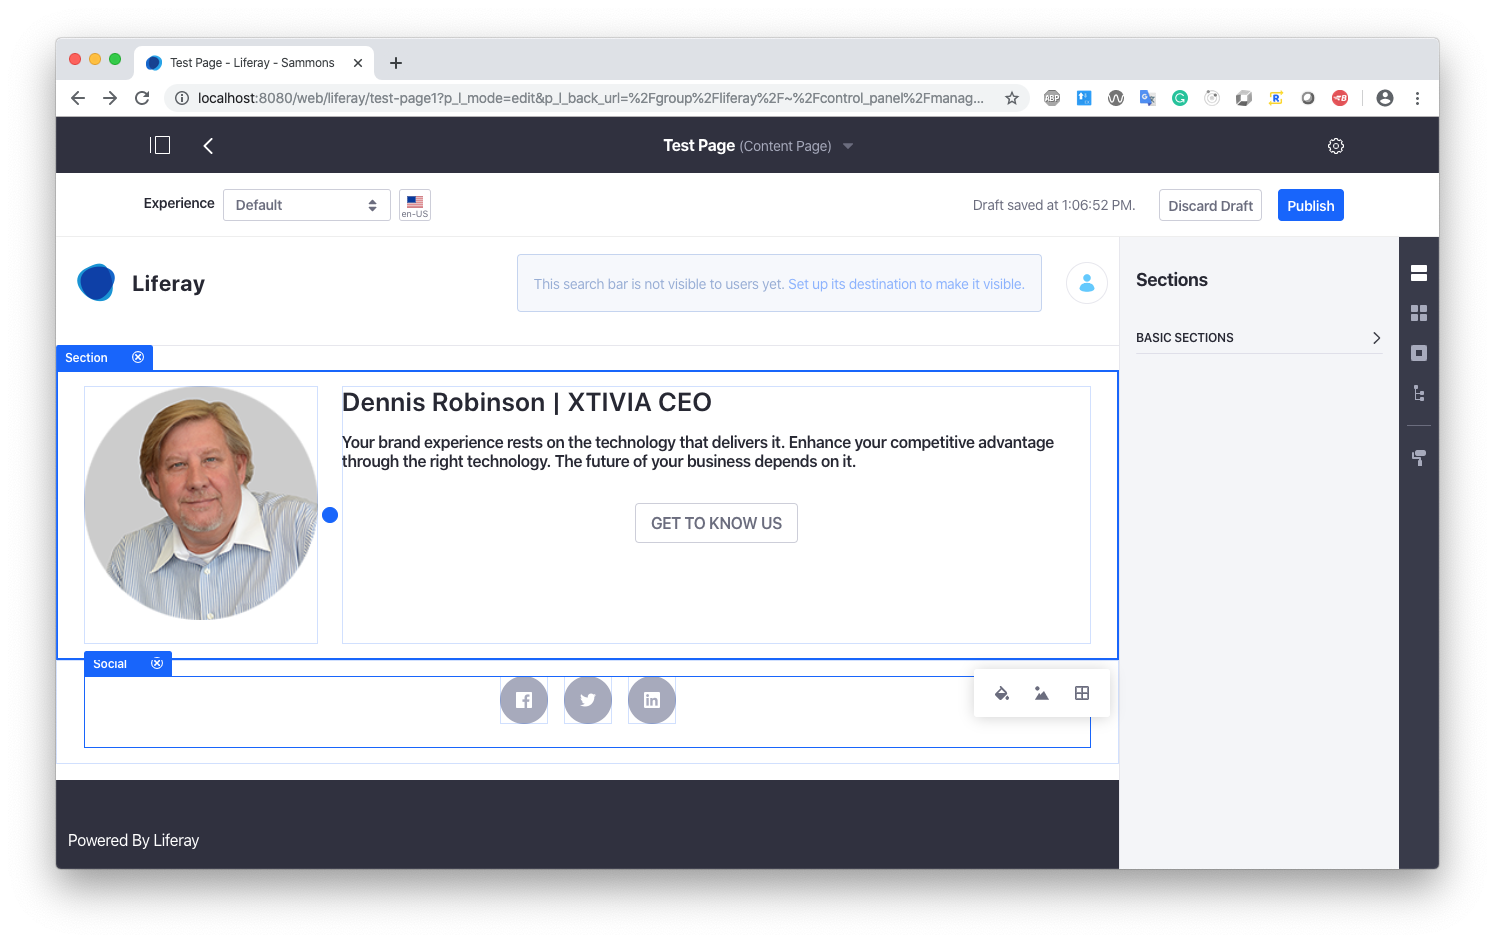
Task: Remove the Section using its close icon
Action: point(138,357)
